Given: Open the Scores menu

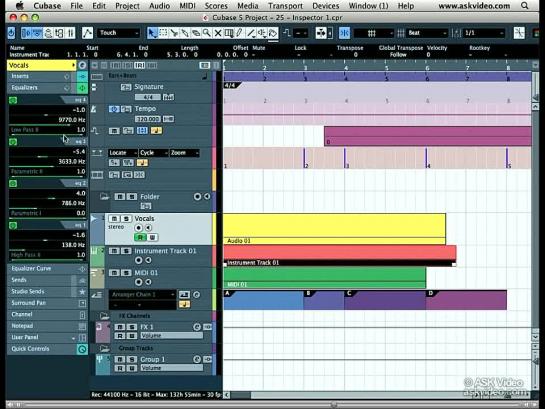Looking at the screenshot, I should click(216, 6).
